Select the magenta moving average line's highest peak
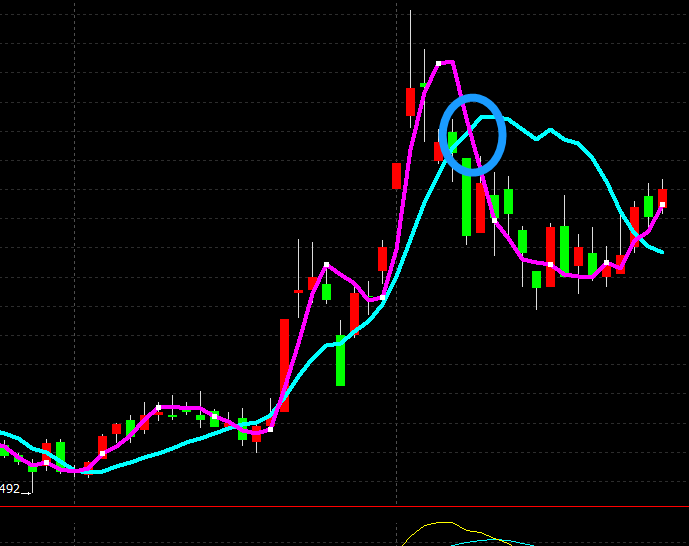Viewport: 689px width, 546px height. tap(446, 62)
